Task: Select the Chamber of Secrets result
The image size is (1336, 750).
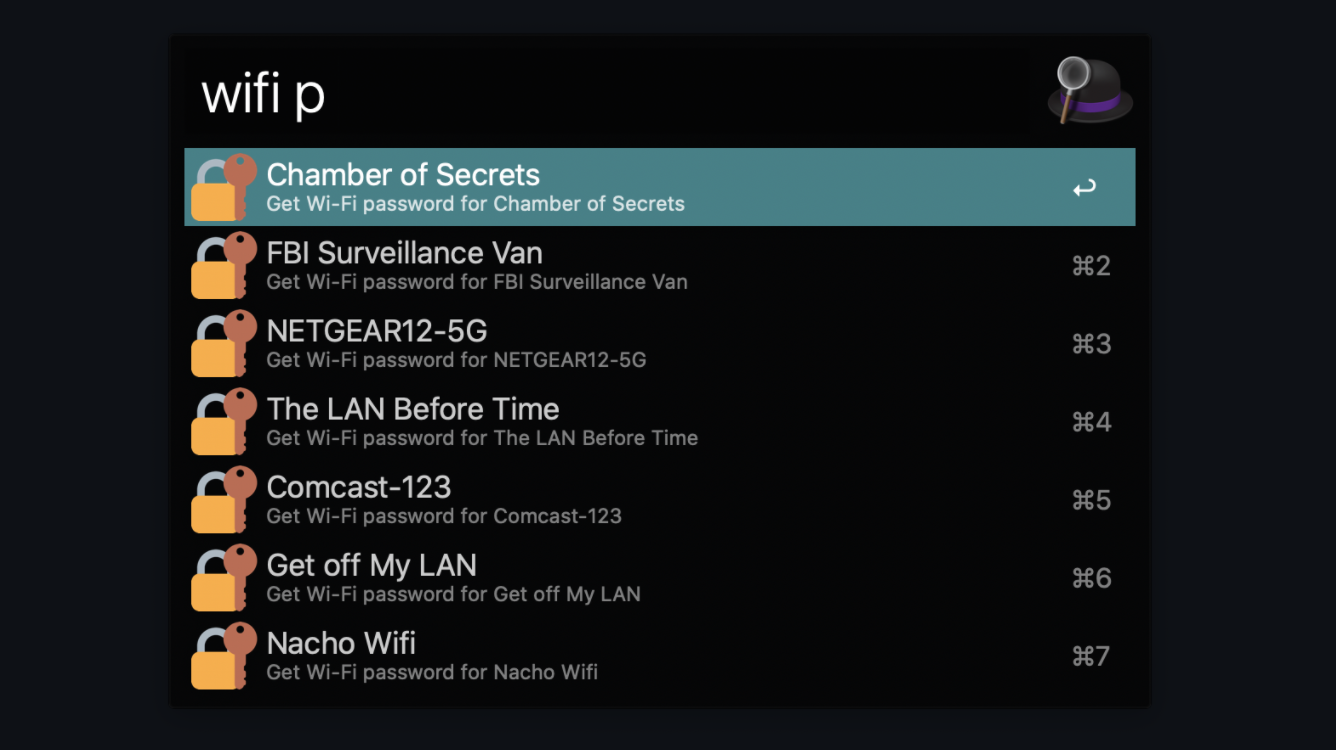Action: pos(660,187)
